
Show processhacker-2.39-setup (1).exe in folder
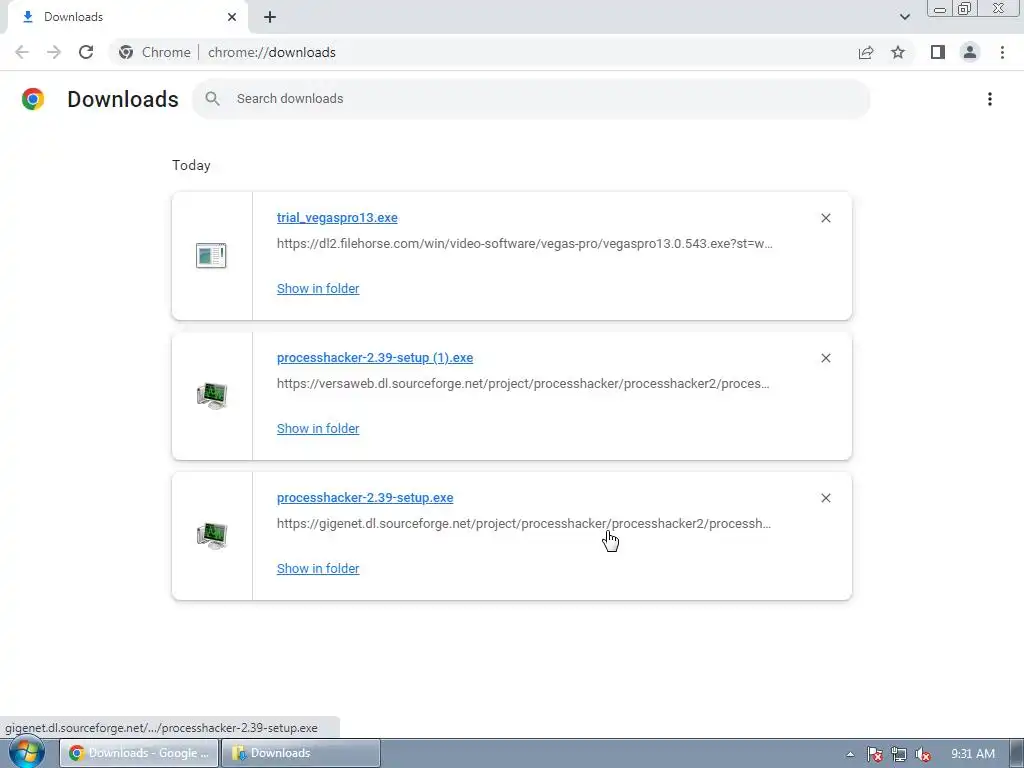click(318, 428)
